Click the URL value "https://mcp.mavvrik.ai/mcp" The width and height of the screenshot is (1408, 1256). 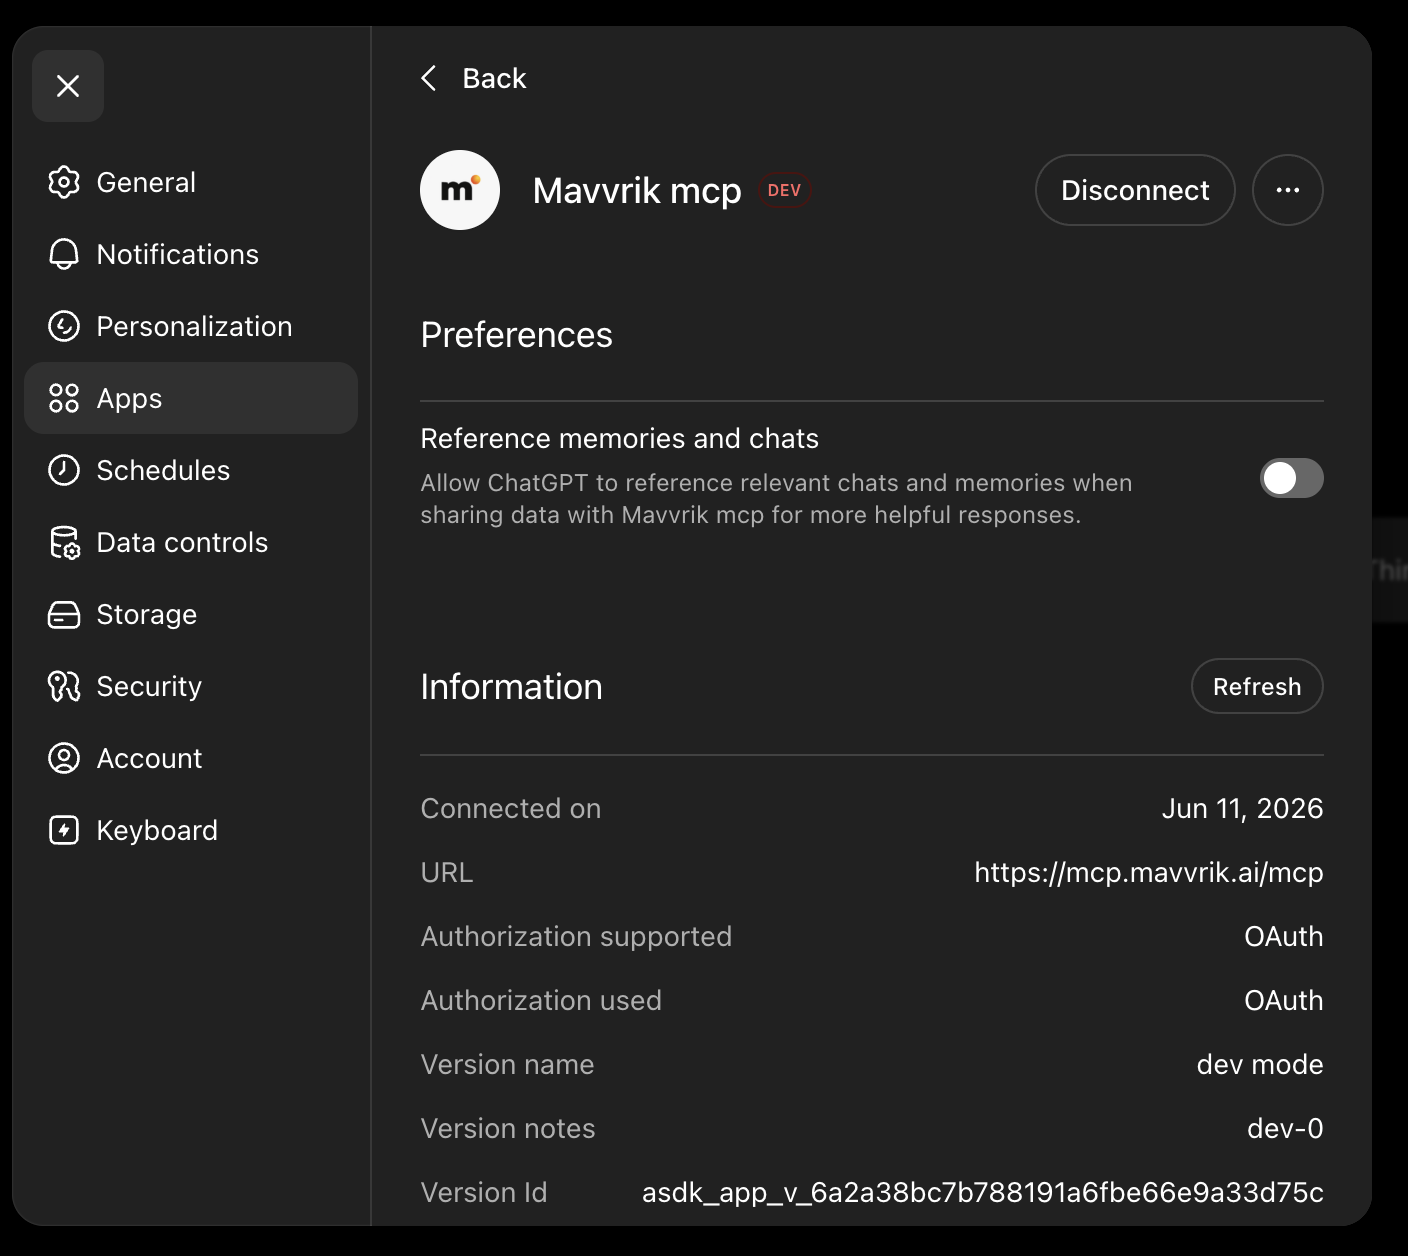point(1149,872)
